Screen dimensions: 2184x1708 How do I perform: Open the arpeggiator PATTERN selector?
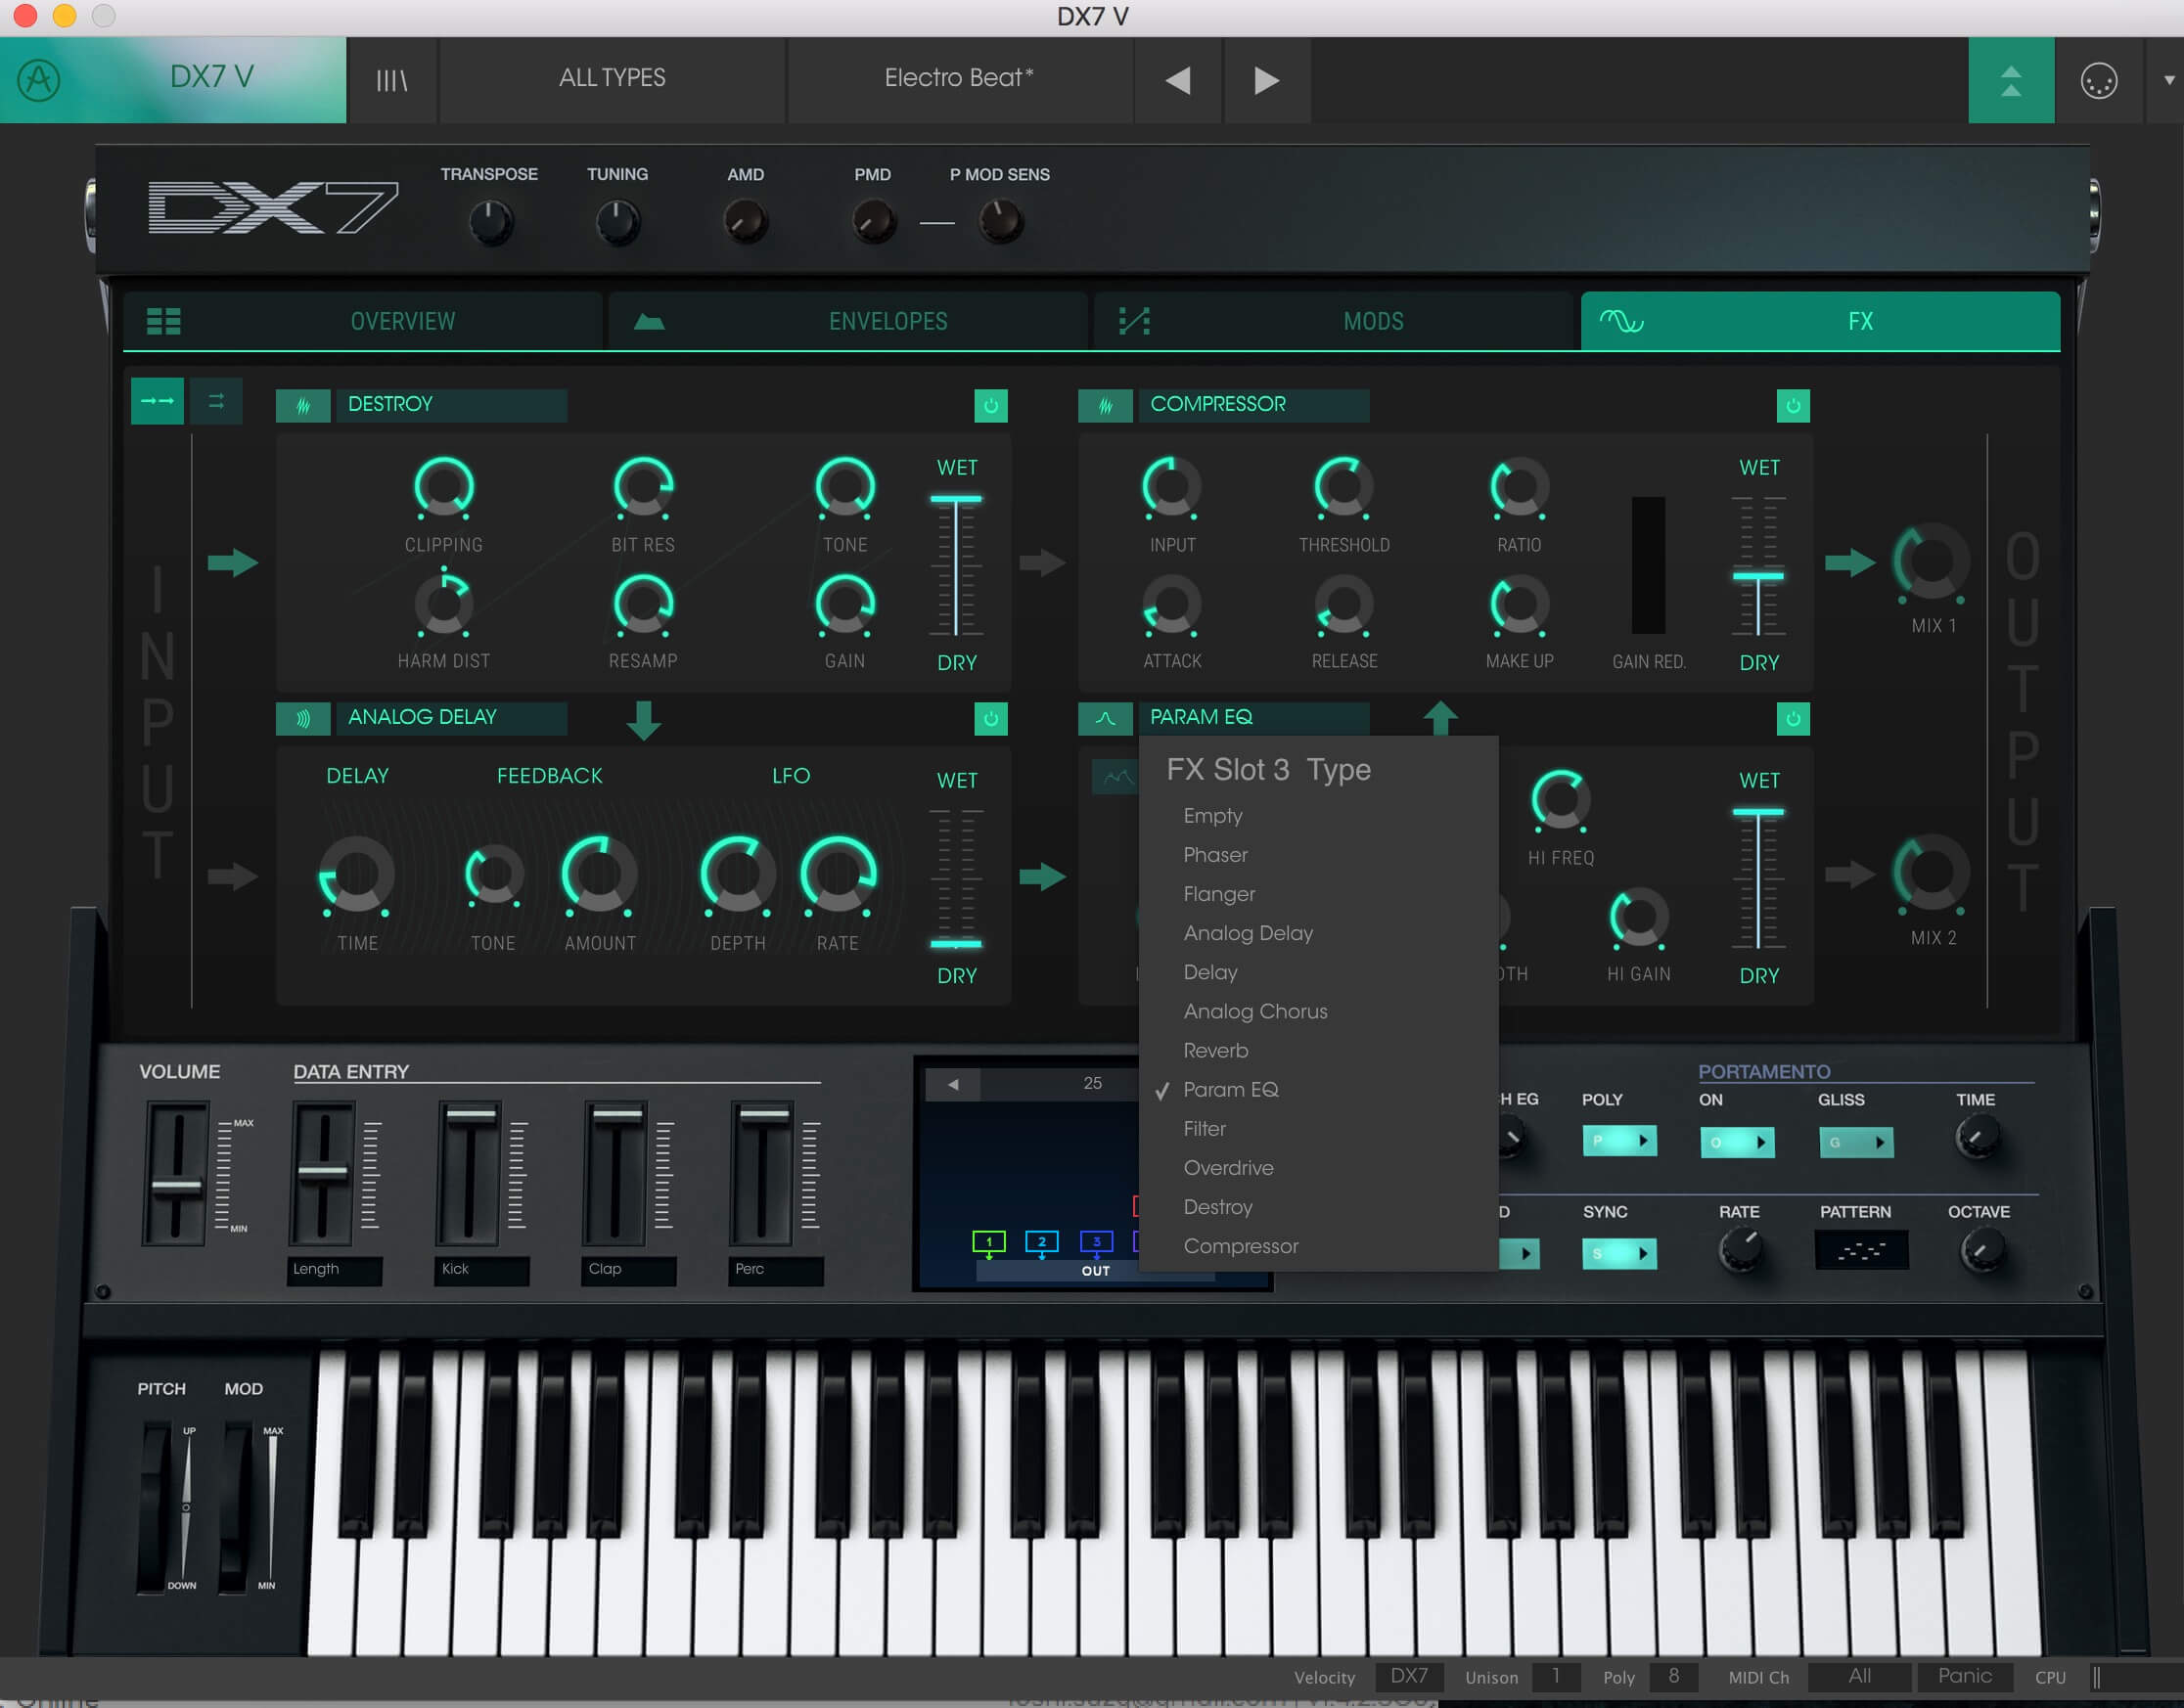1861,1250
